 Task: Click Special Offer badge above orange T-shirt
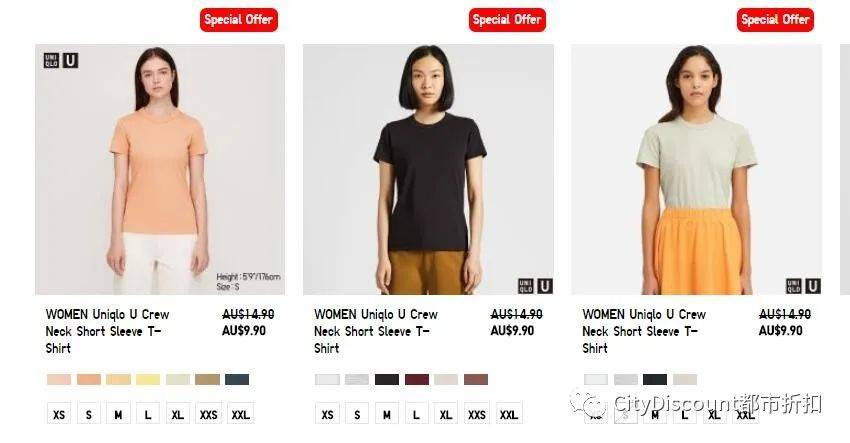[239, 20]
